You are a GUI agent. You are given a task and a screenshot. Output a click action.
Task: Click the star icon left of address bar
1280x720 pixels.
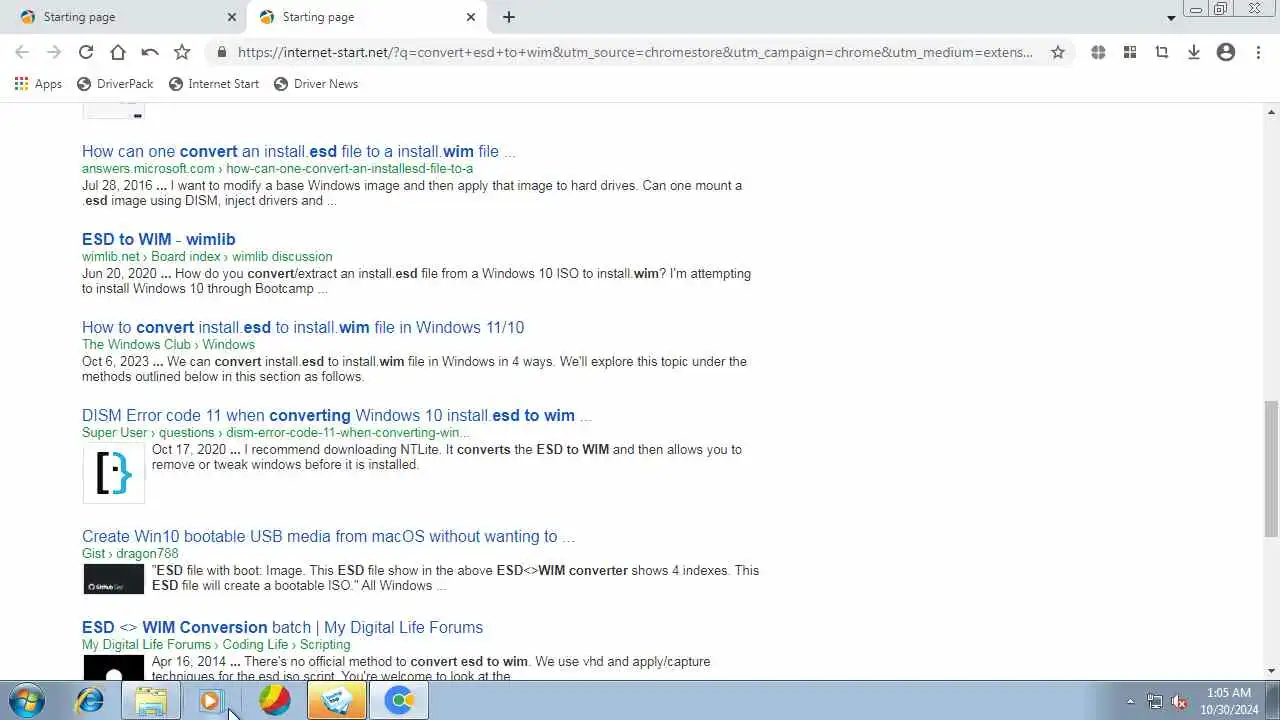(182, 52)
